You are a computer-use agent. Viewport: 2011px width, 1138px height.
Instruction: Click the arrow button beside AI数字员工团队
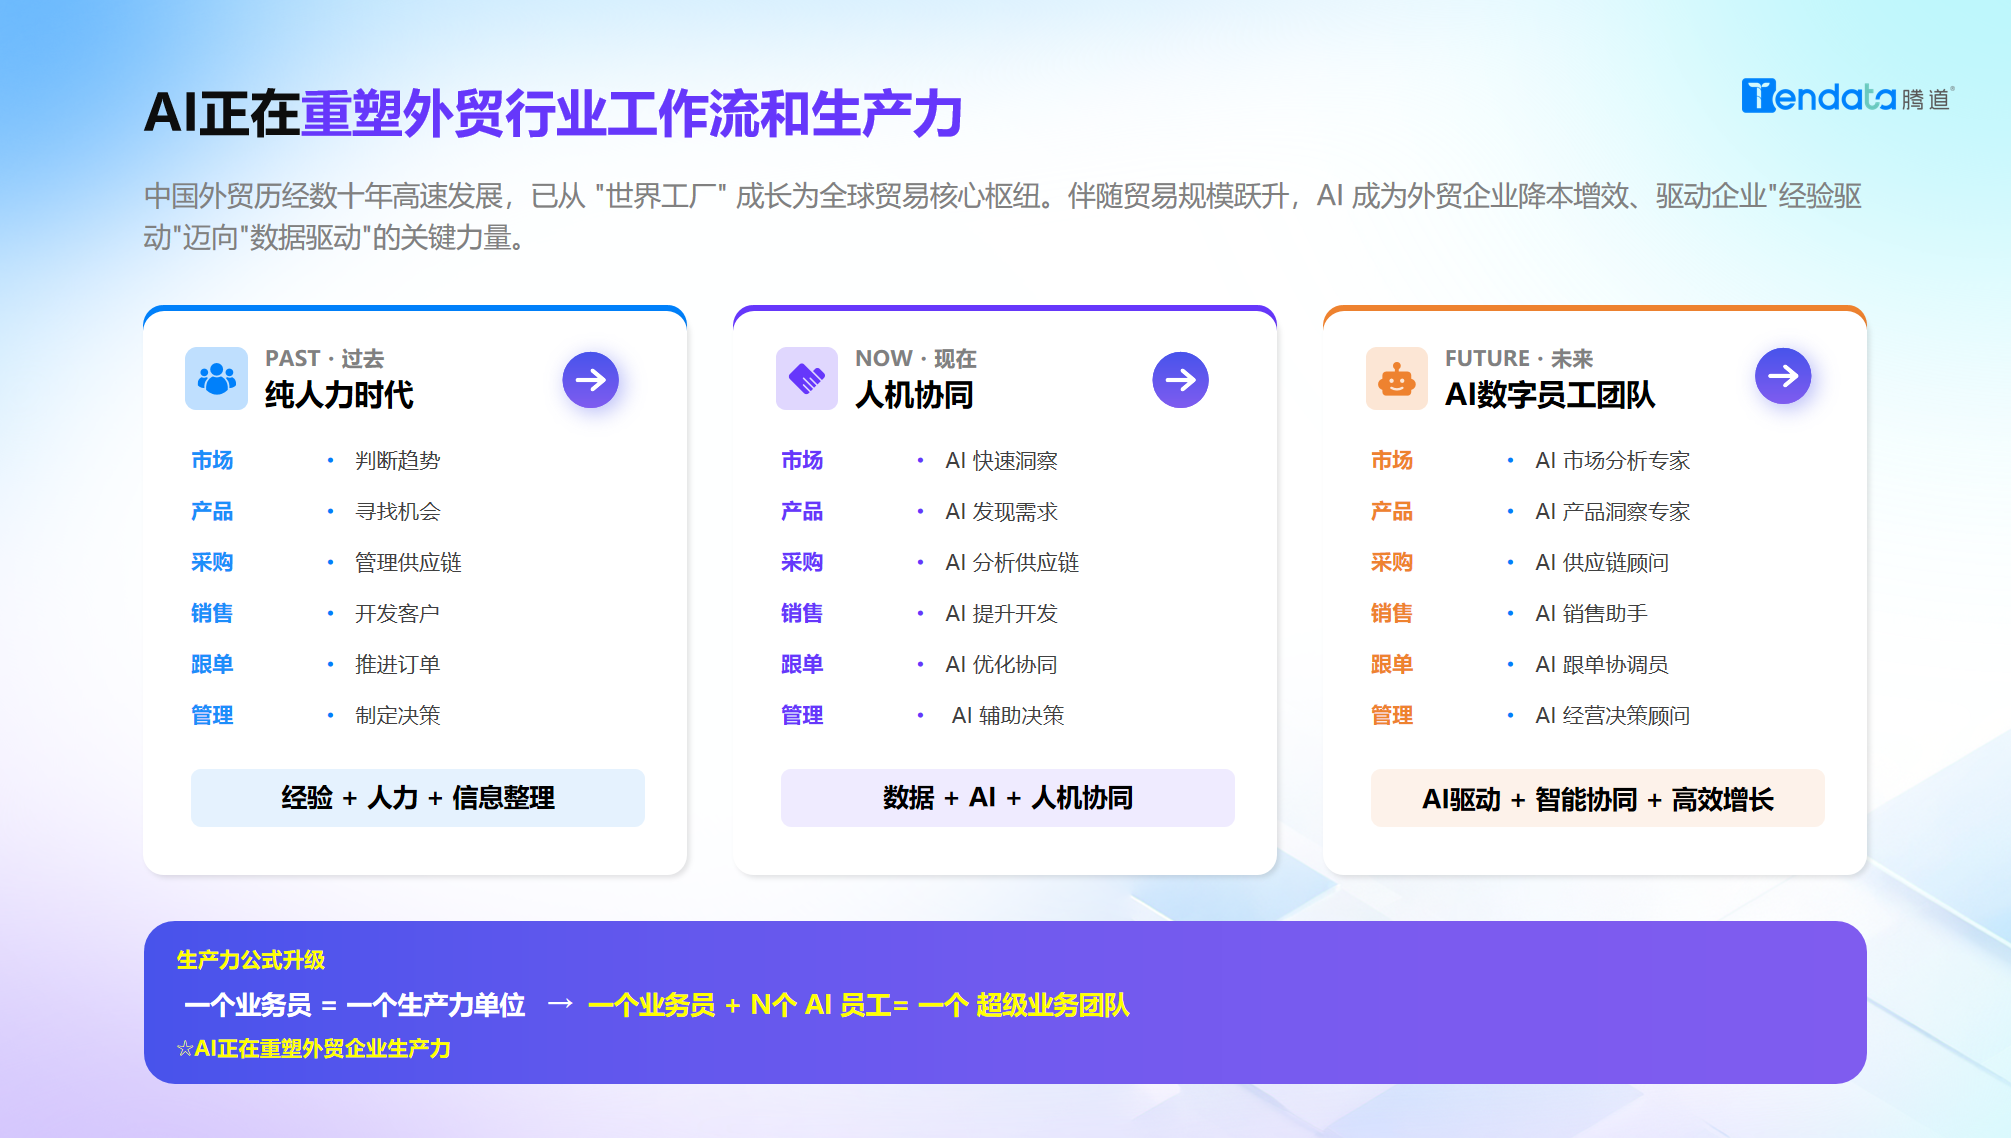pos(1783,376)
